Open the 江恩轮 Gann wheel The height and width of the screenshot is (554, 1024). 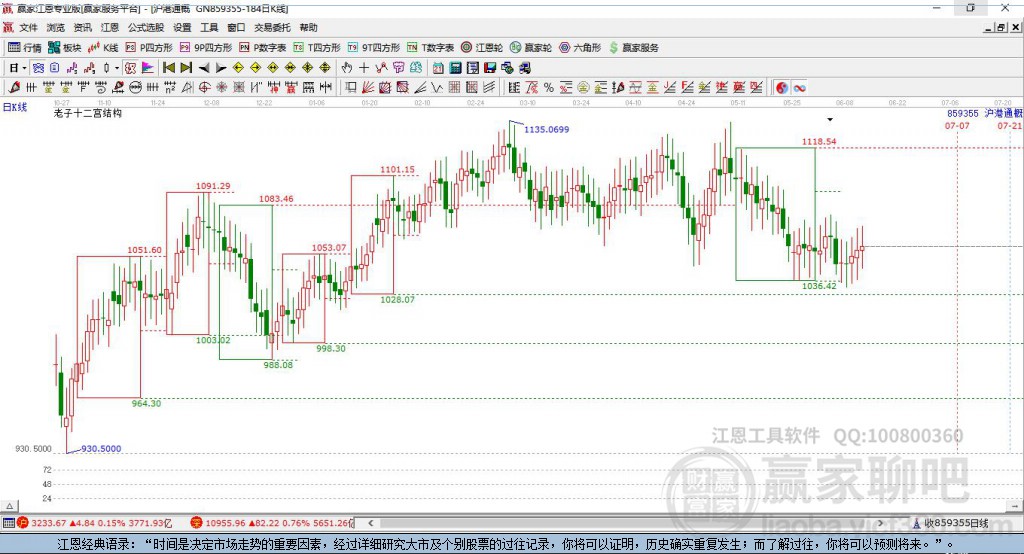coord(482,48)
